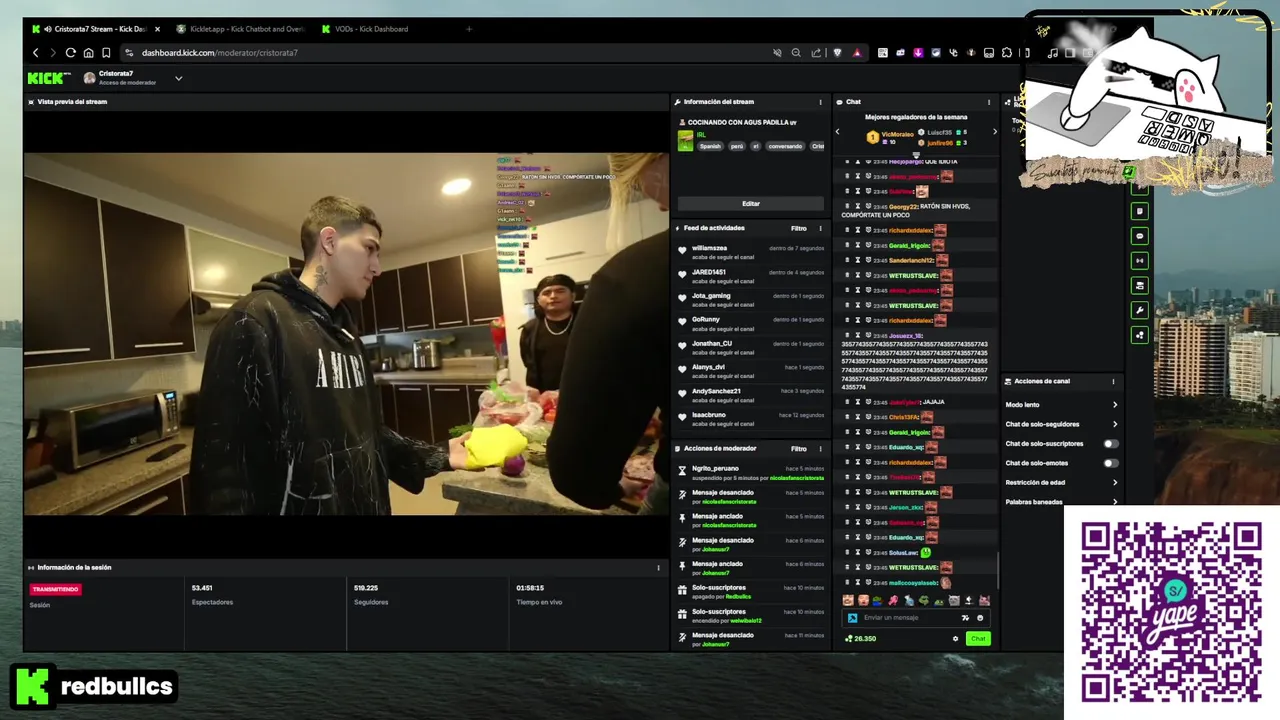Click the first quick emote above message box

[848, 600]
